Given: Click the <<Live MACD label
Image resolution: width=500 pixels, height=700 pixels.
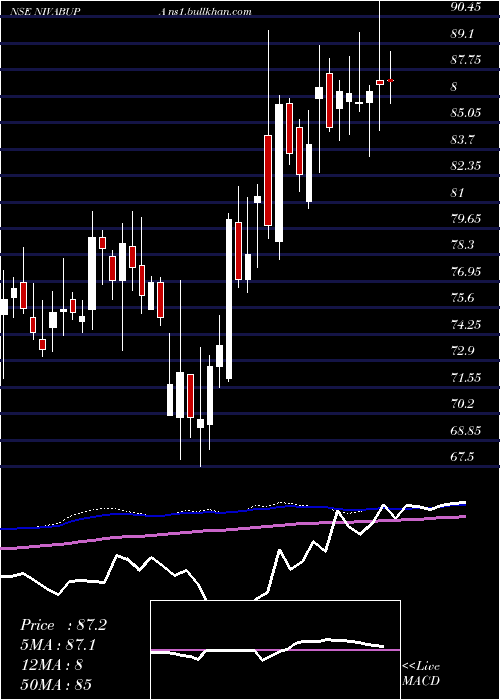Looking at the screenshot, I should (x=421, y=674).
